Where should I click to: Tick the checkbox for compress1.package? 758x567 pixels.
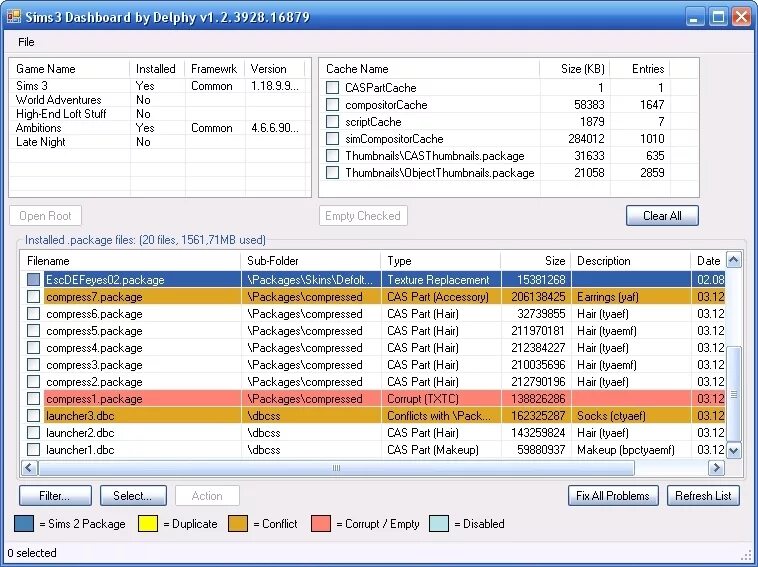[33, 398]
